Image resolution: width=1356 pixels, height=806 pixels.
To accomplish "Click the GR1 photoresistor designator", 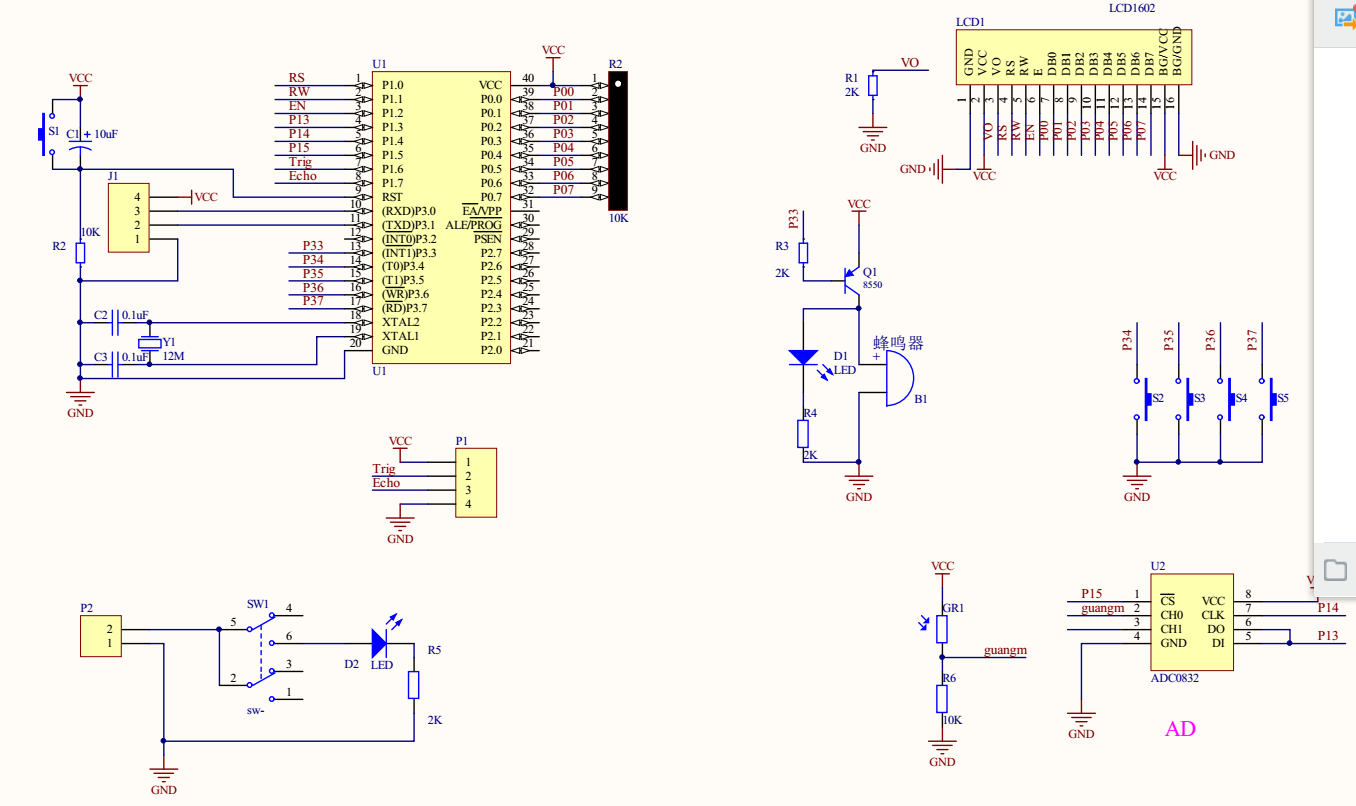I will pos(955,608).
